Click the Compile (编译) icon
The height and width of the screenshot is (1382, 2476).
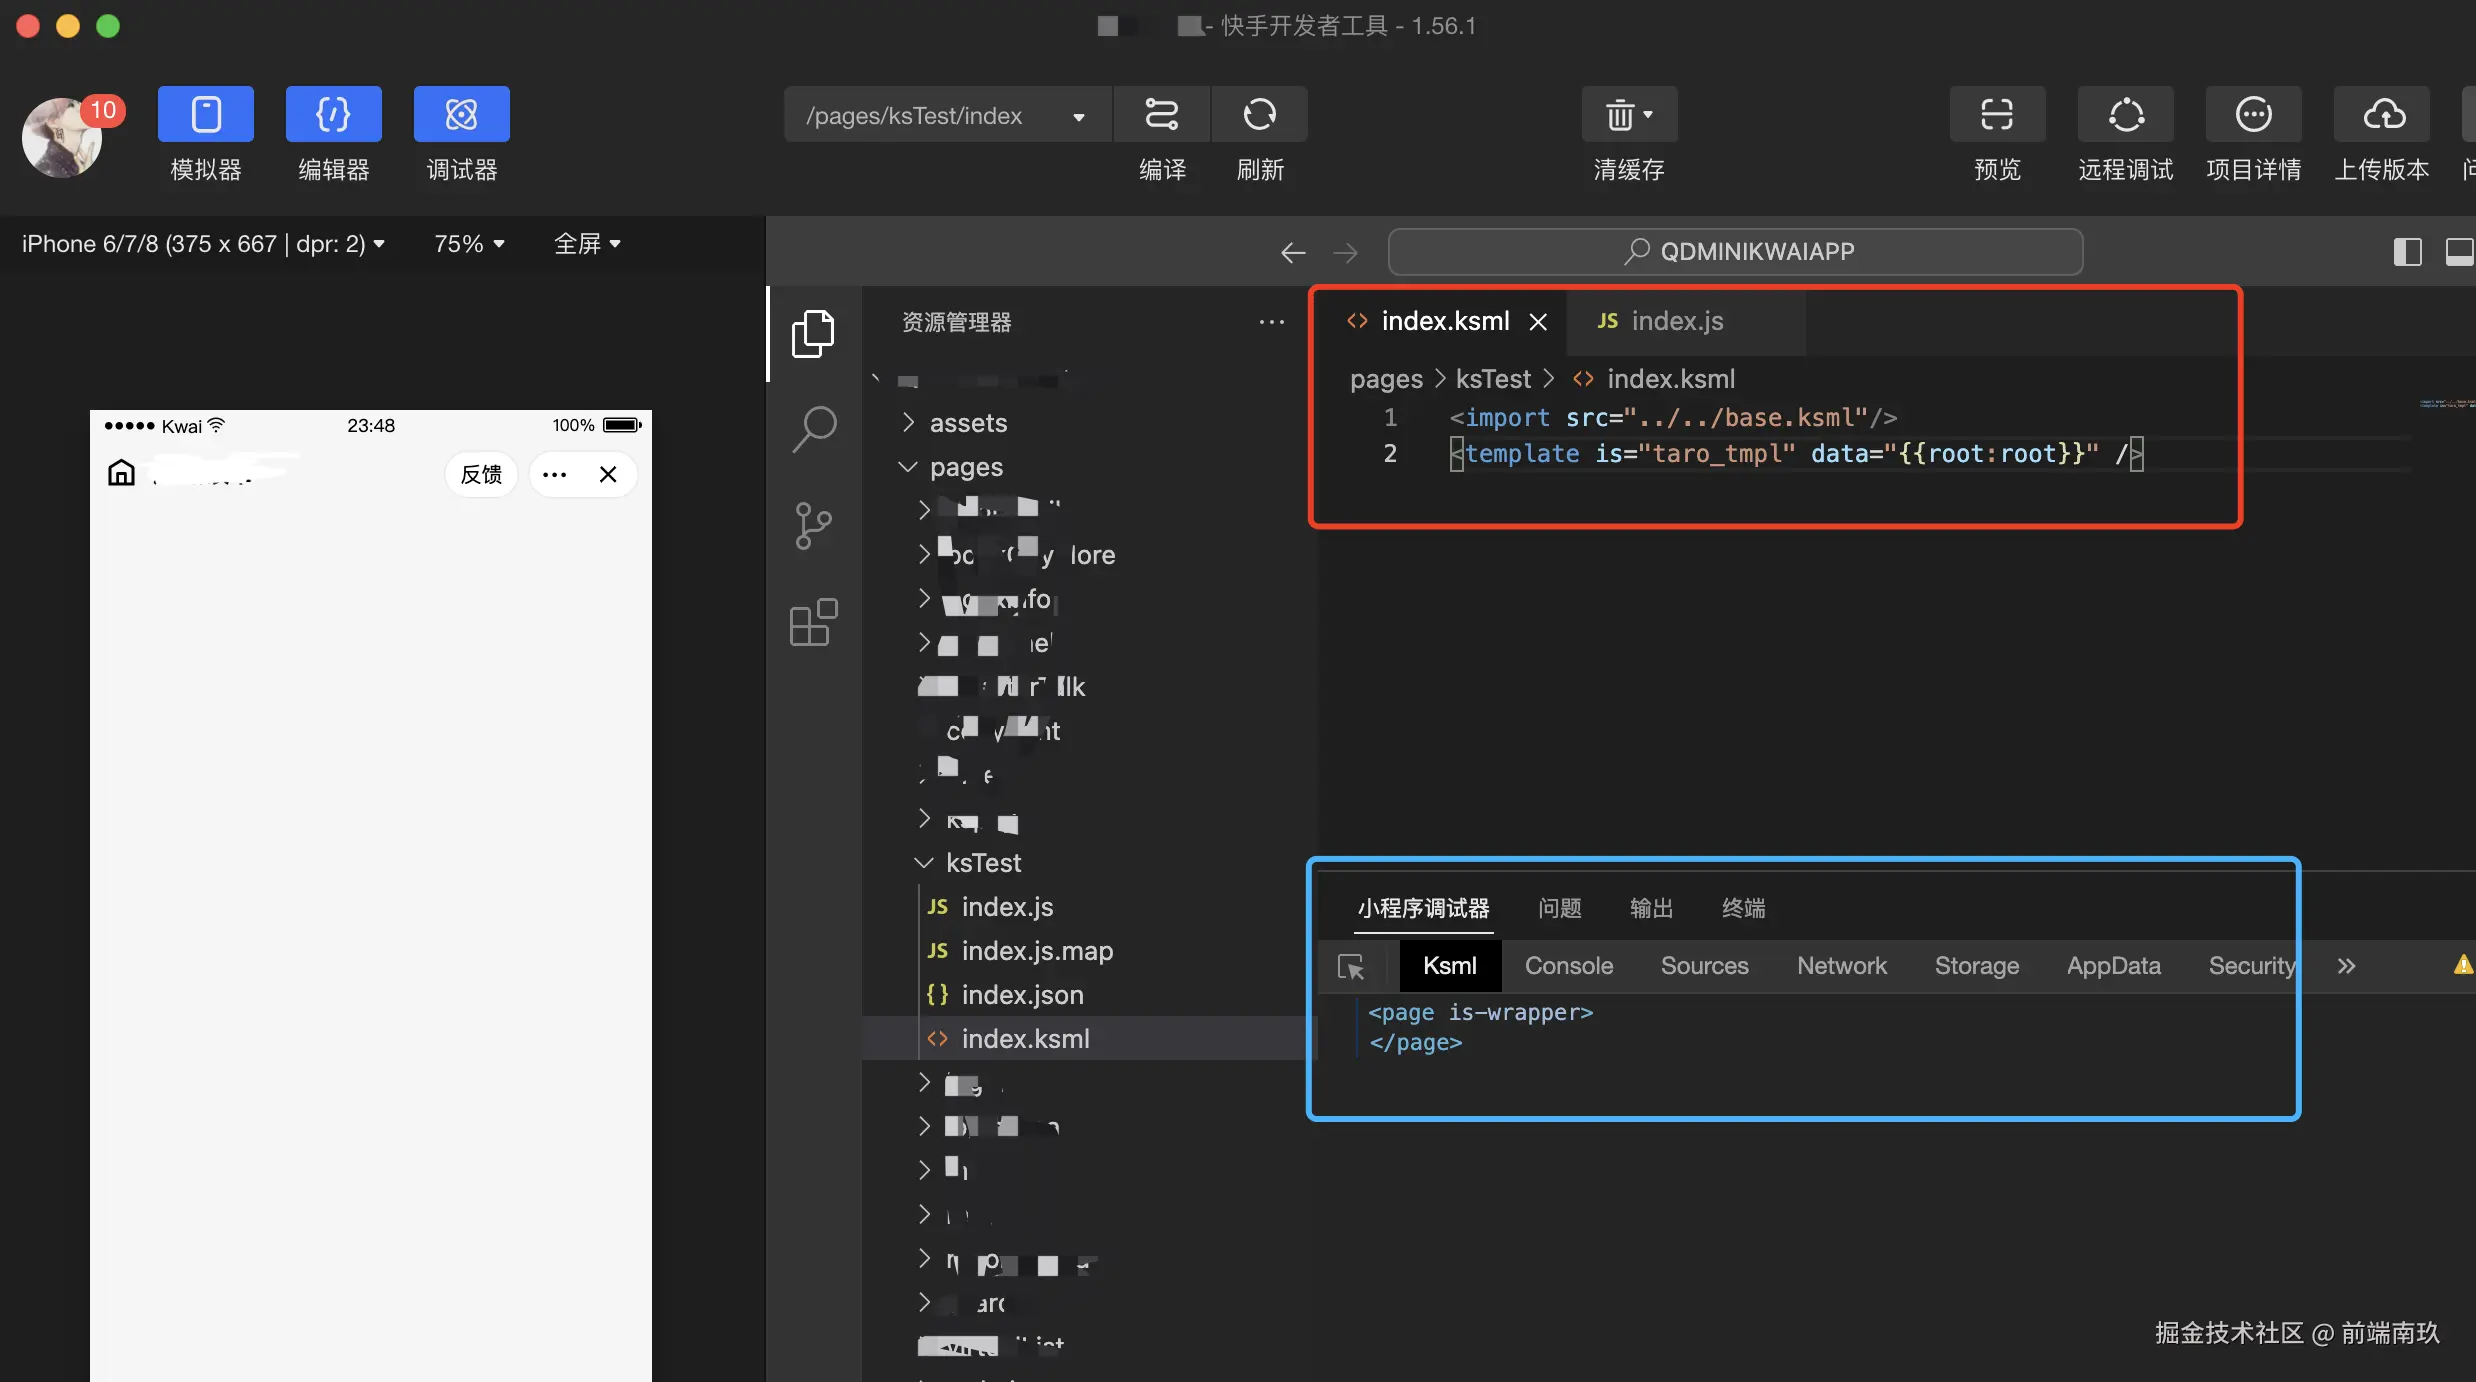[1161, 115]
